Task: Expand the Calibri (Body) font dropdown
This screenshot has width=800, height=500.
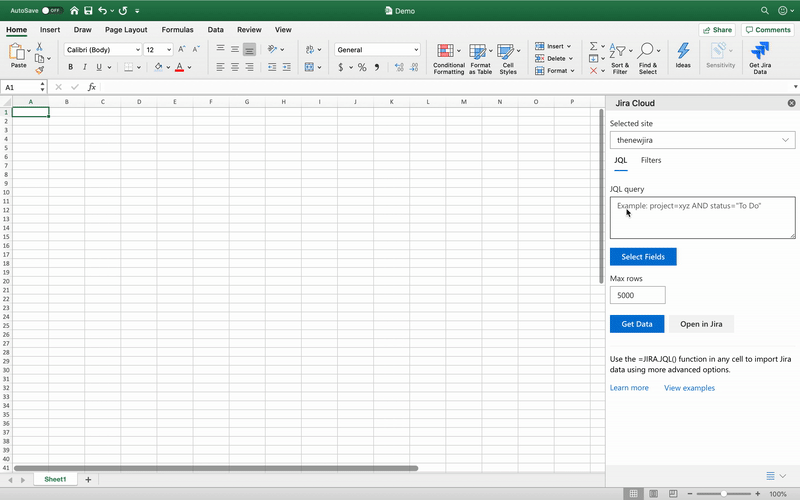Action: [x=137, y=50]
